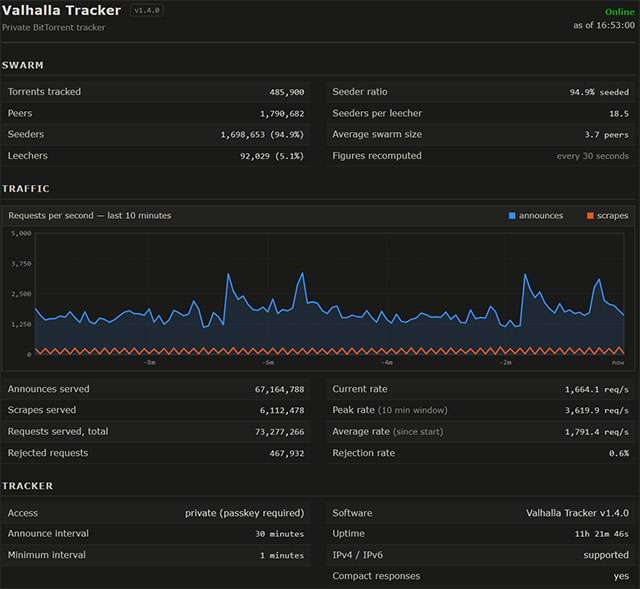Click the 'Requests per second — last 10 minutes' title
This screenshot has height=589, width=640.
tap(90, 216)
